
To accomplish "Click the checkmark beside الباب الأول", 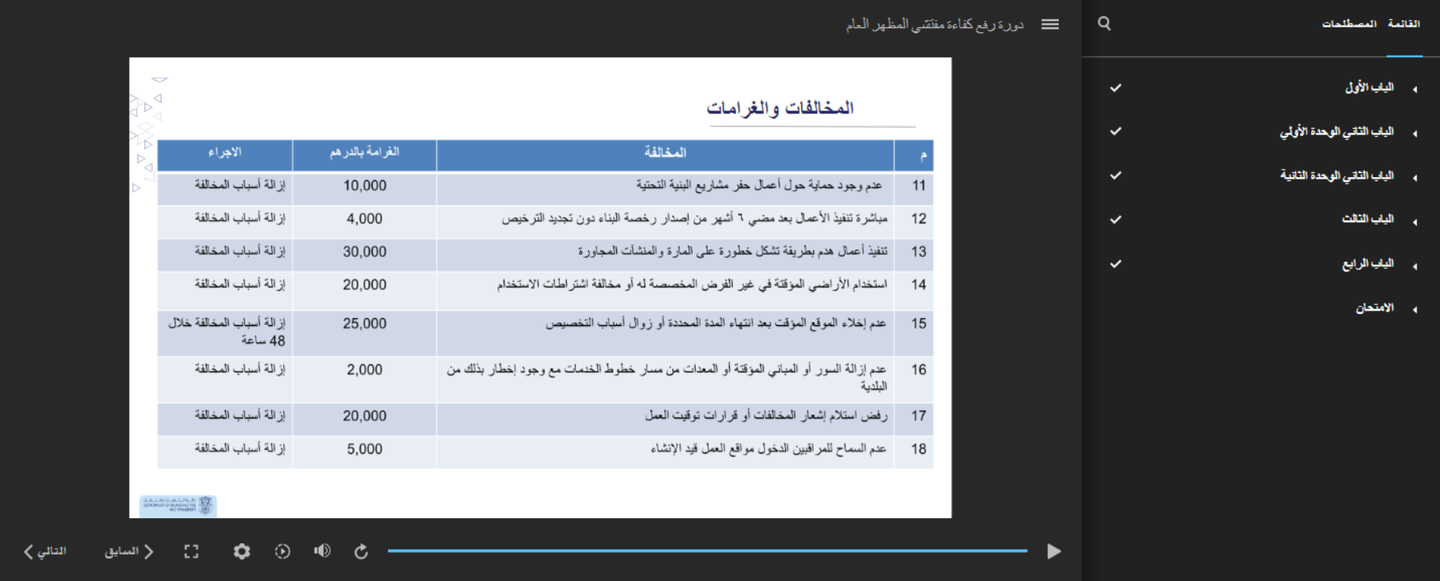I will coord(1116,88).
